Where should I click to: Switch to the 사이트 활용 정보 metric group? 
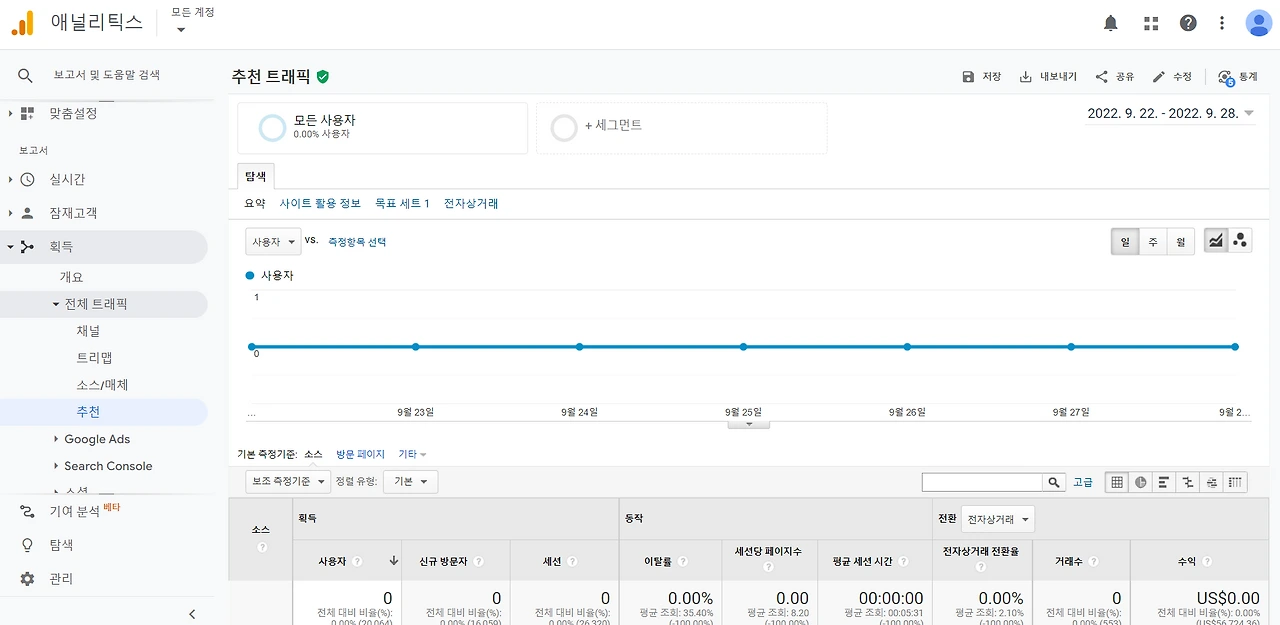tap(320, 203)
